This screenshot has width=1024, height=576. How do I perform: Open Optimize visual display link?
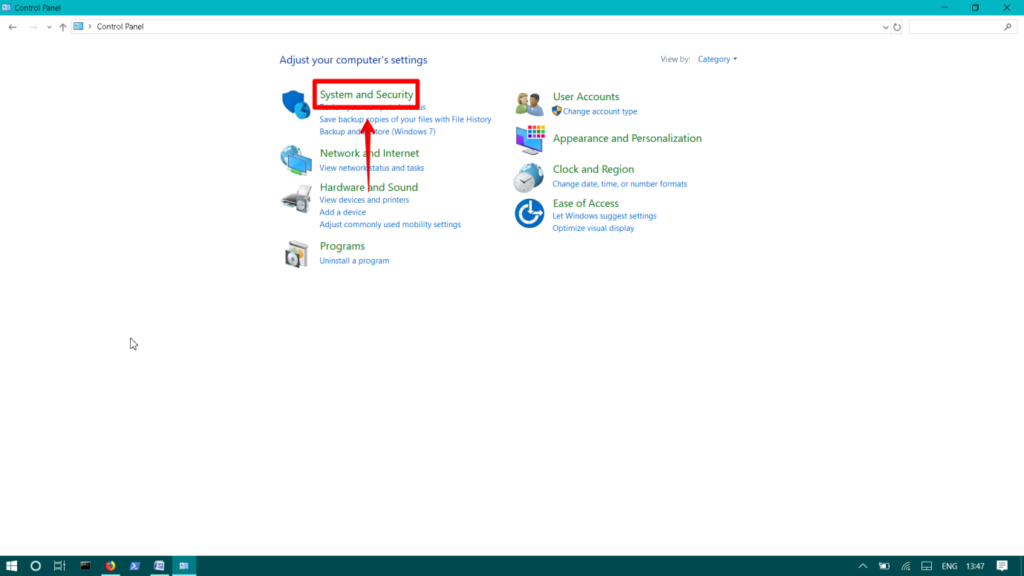[x=593, y=229]
